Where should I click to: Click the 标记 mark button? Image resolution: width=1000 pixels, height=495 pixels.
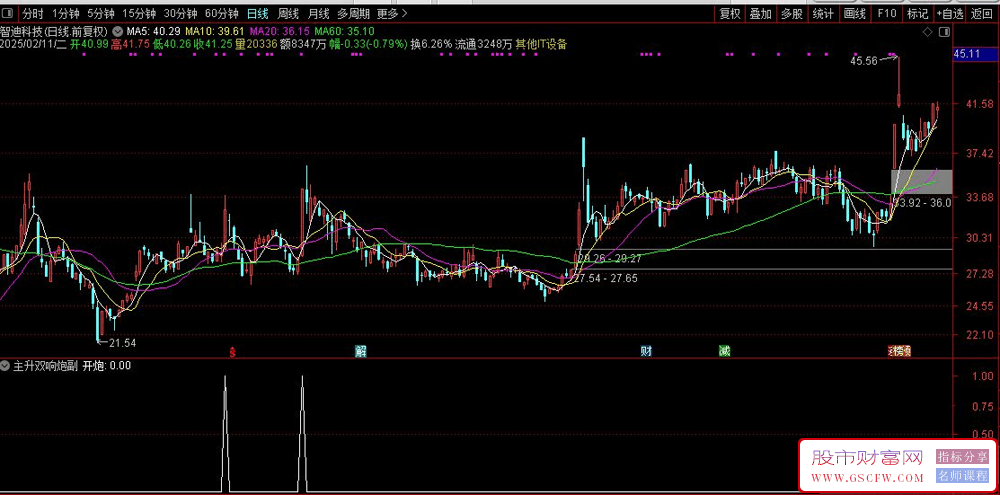917,13
